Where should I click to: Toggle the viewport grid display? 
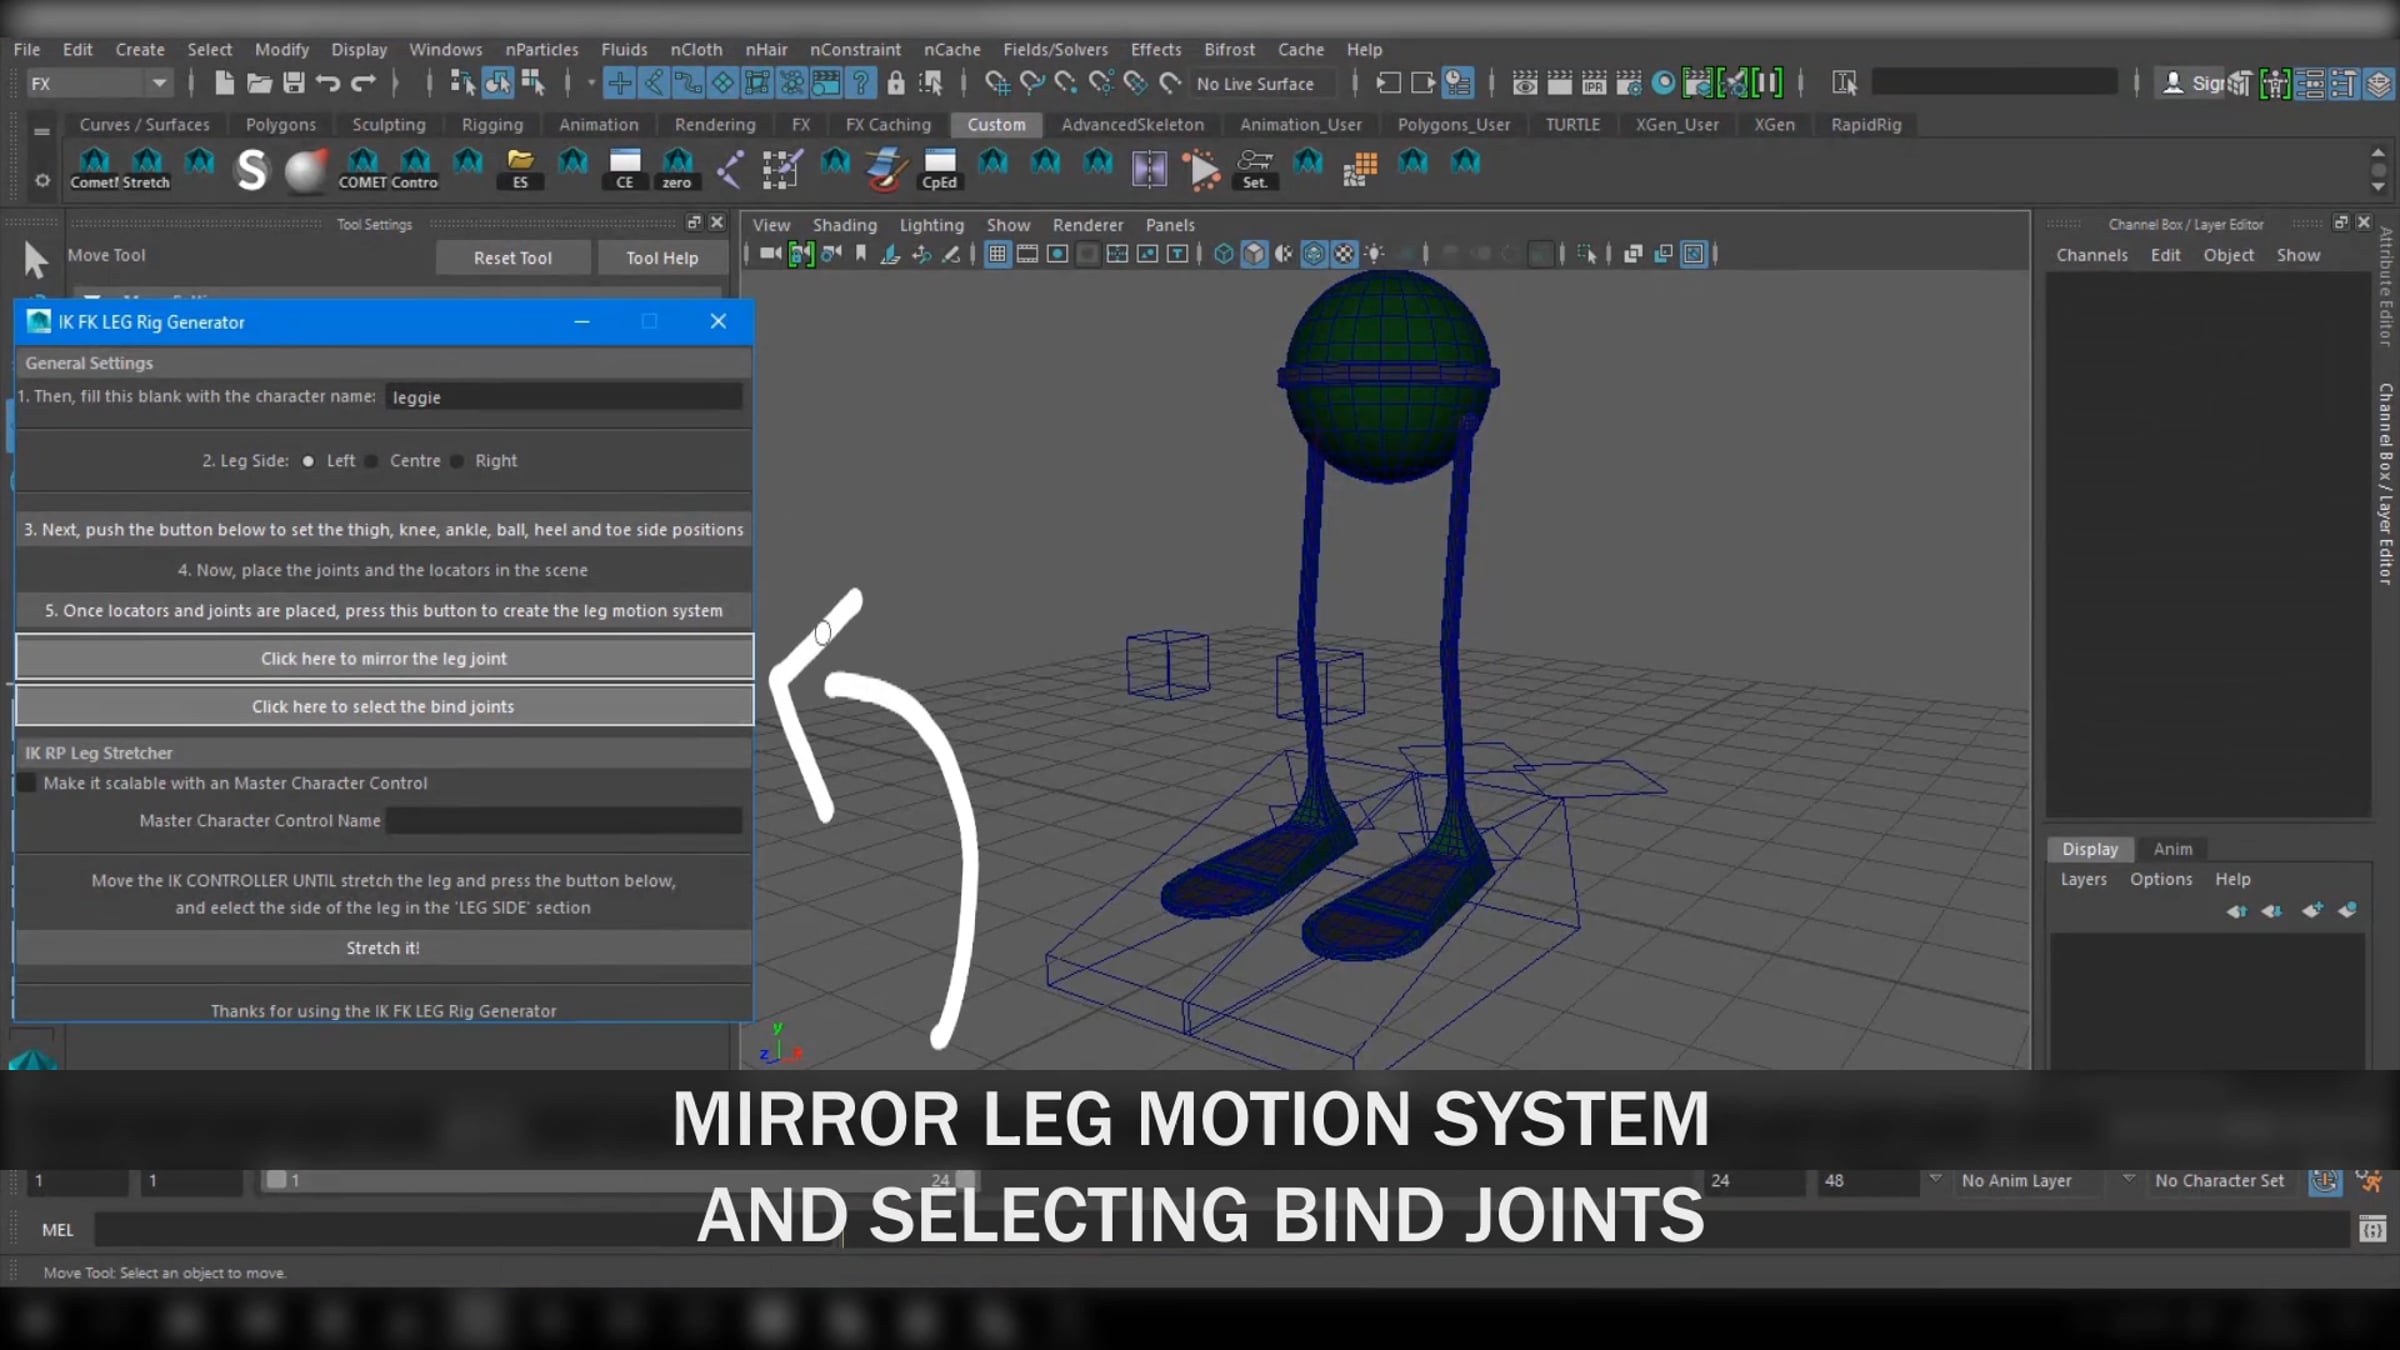pyautogui.click(x=997, y=254)
